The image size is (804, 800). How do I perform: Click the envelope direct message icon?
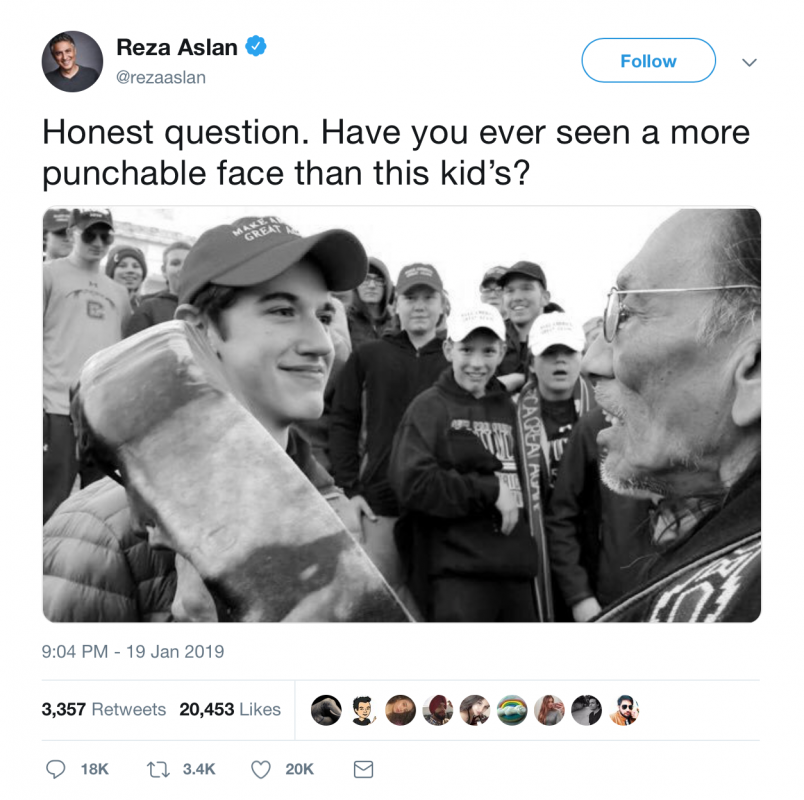tap(364, 769)
